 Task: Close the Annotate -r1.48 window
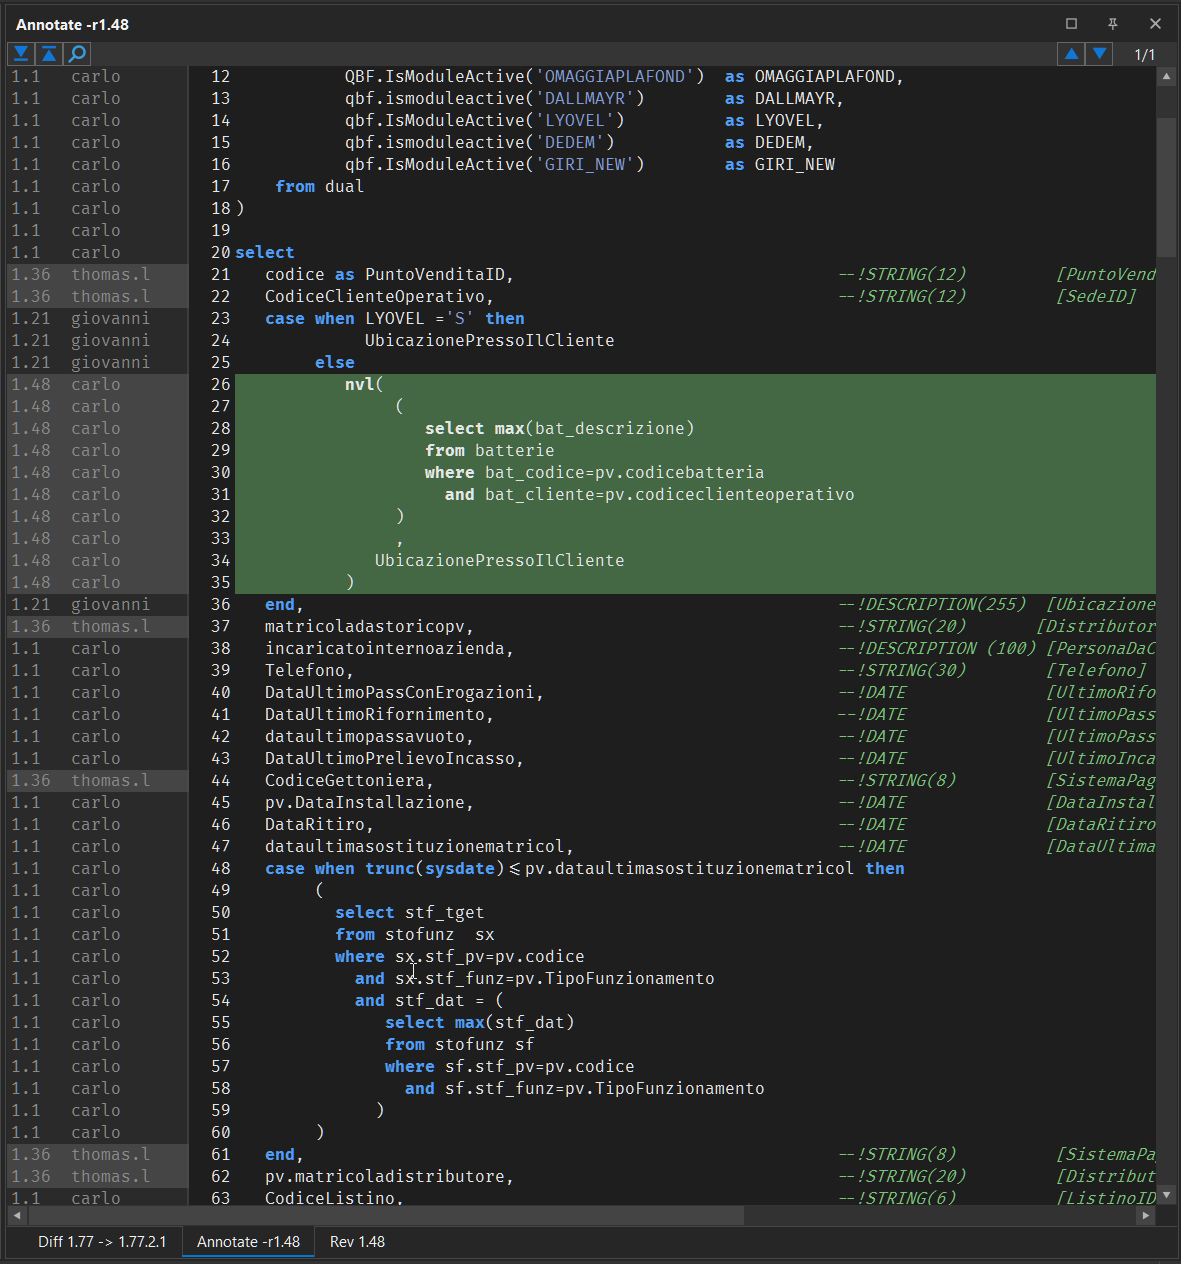(1155, 24)
